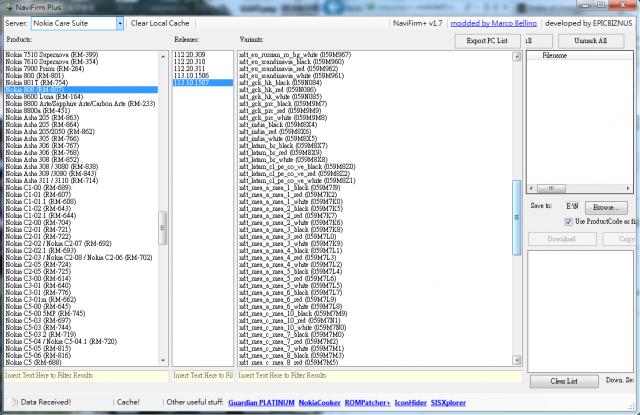640x415 pixels.
Task: Toggle the Use ProductCode checkbox
Action: 569,221
